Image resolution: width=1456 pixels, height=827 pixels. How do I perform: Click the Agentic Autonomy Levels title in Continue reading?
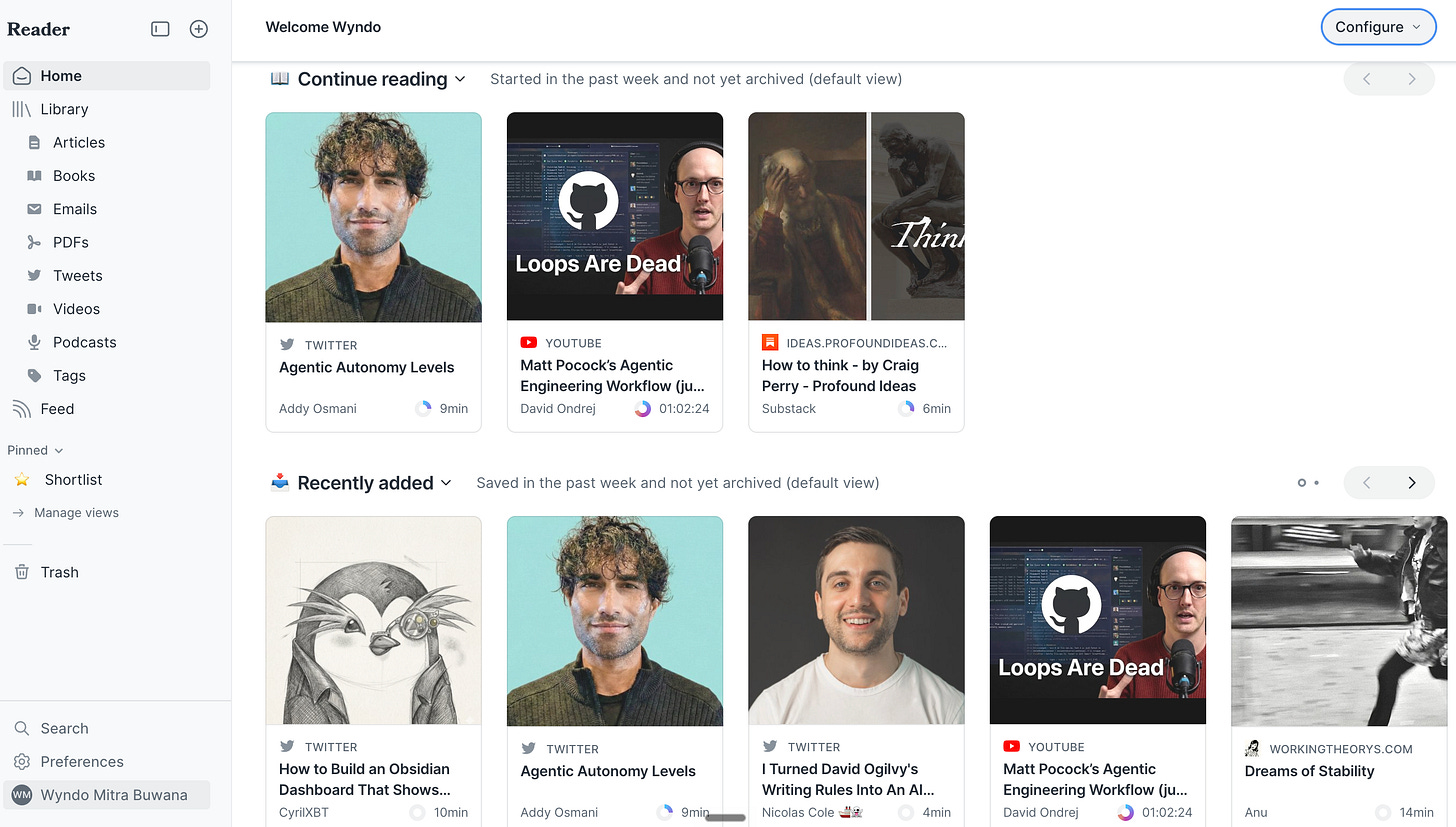click(366, 367)
